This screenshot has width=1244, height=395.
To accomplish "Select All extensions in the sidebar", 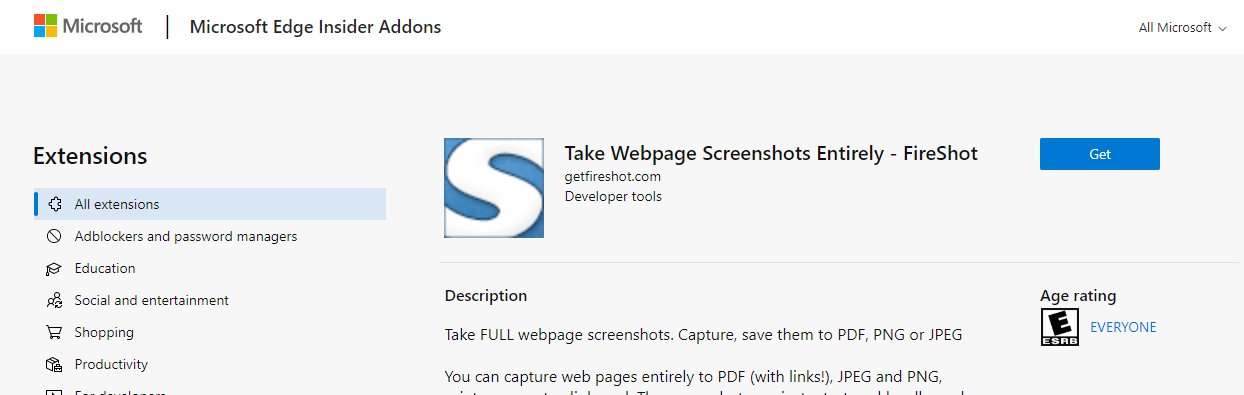I will (x=210, y=204).
